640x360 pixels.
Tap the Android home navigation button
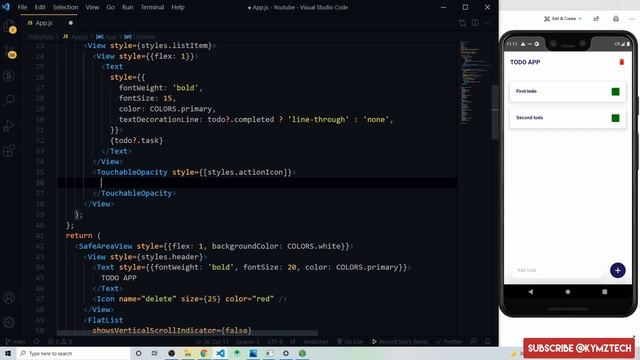tap(568, 292)
